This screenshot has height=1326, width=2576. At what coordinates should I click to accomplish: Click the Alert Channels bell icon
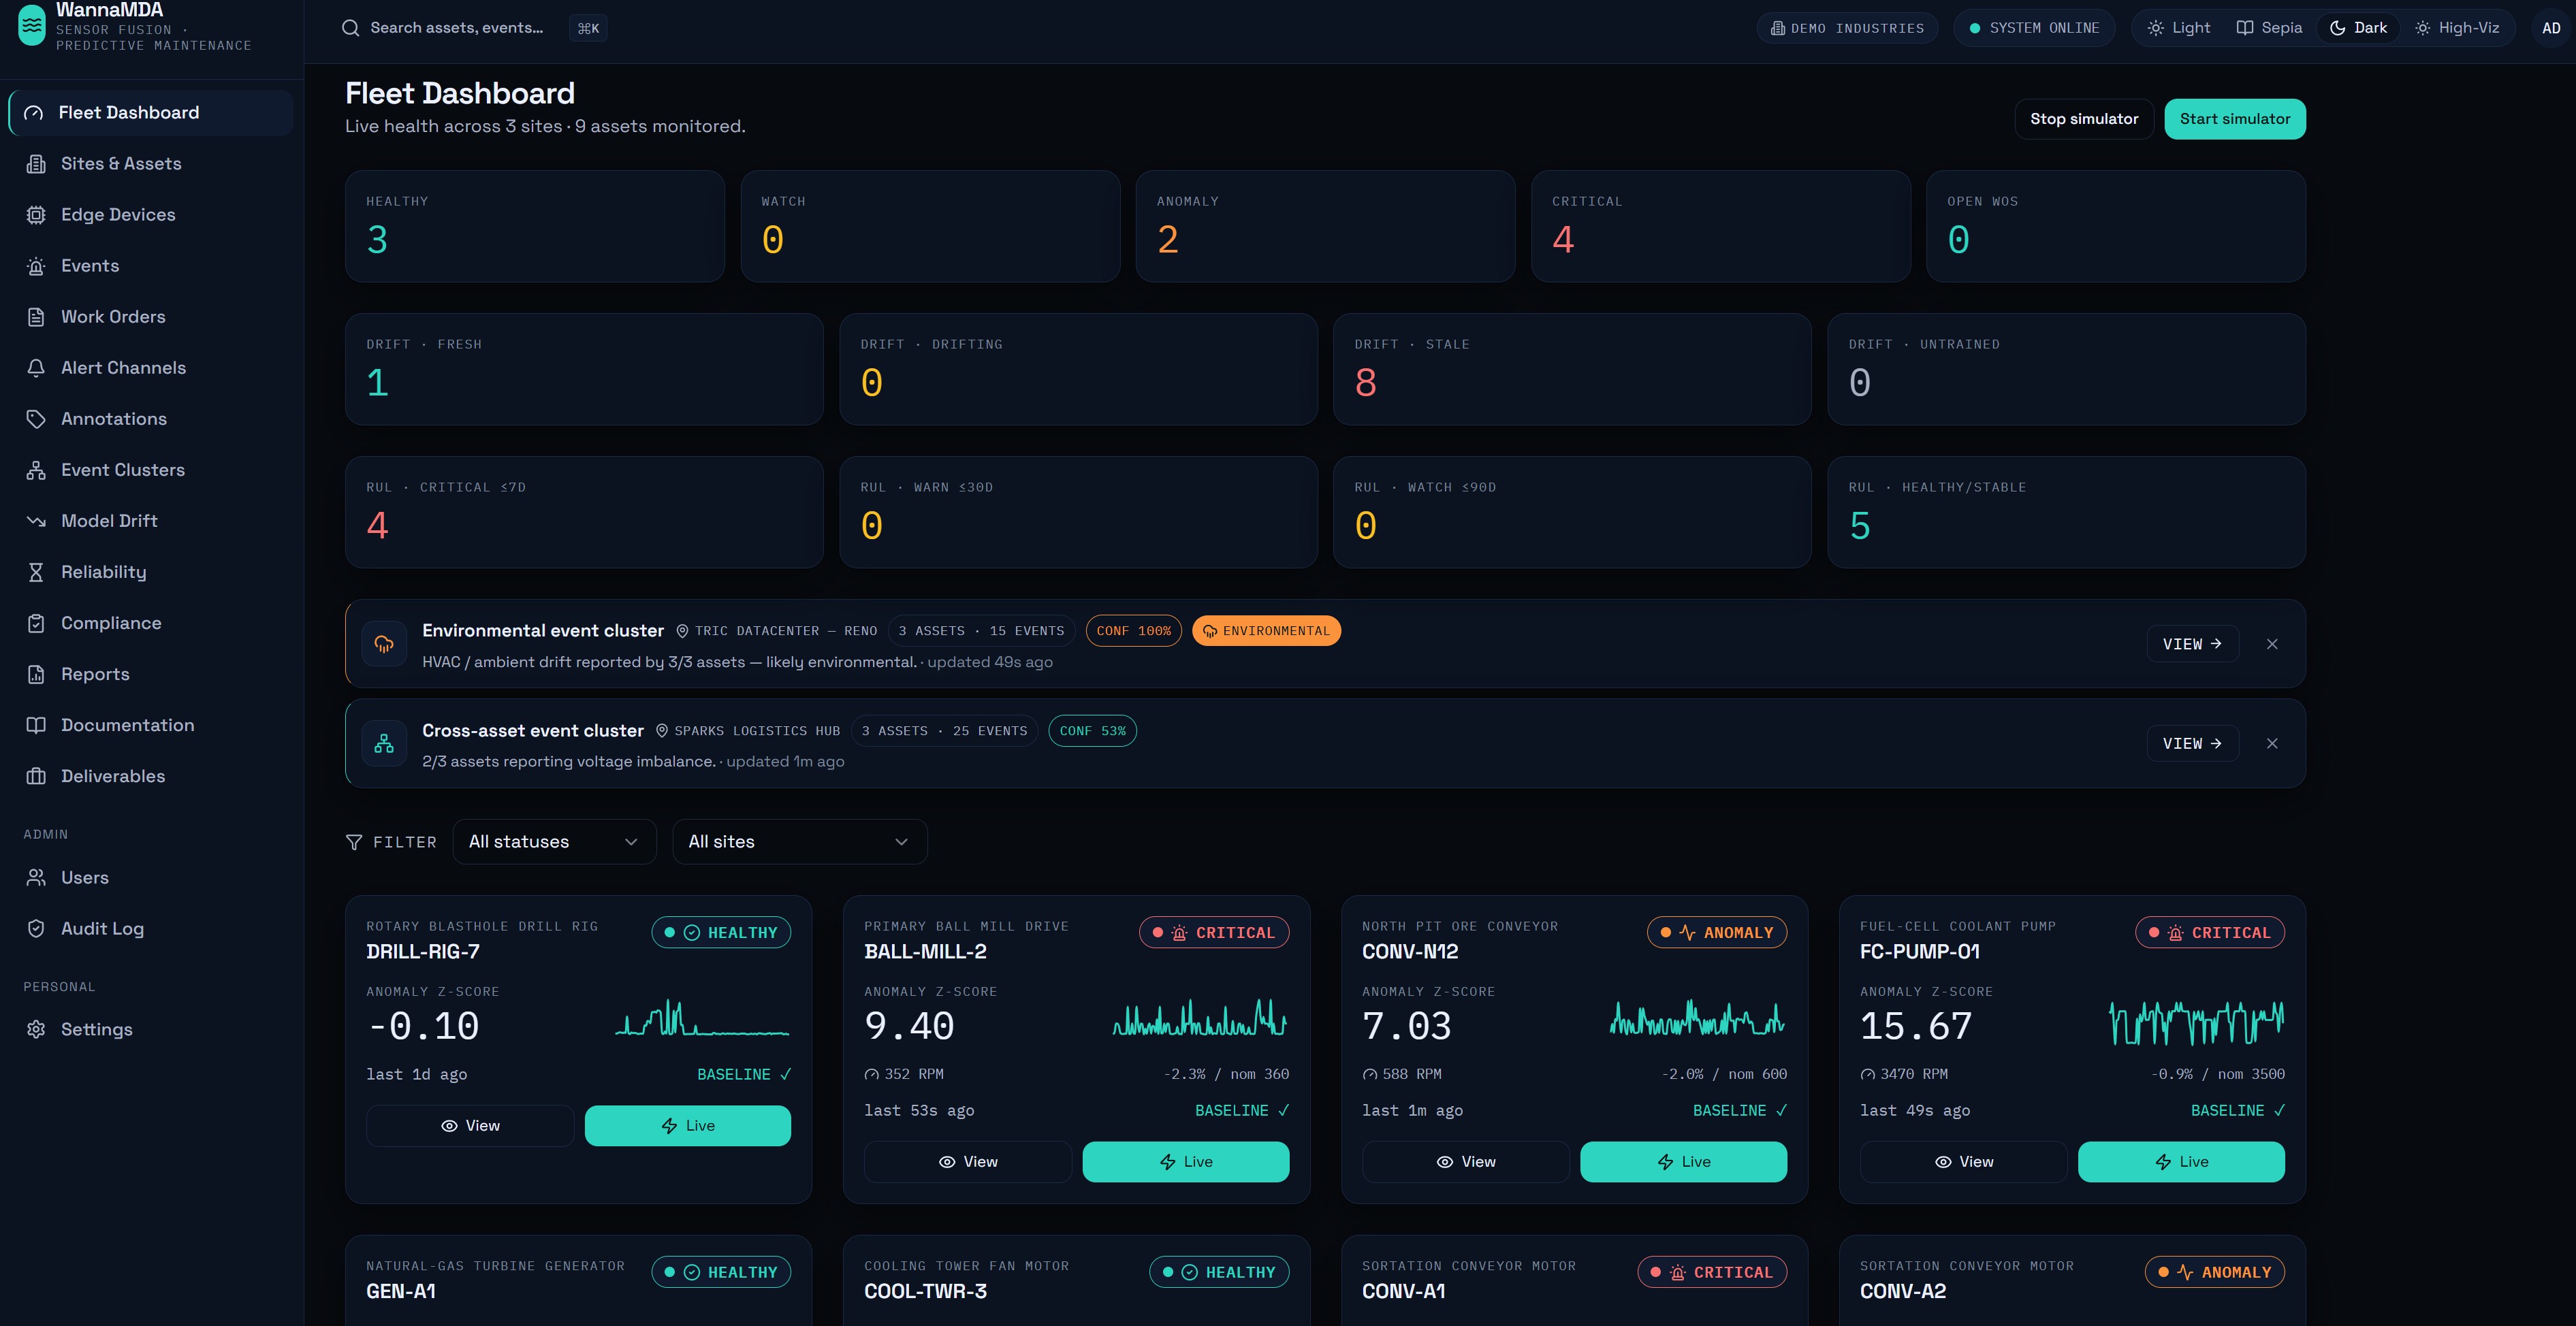pos(36,368)
